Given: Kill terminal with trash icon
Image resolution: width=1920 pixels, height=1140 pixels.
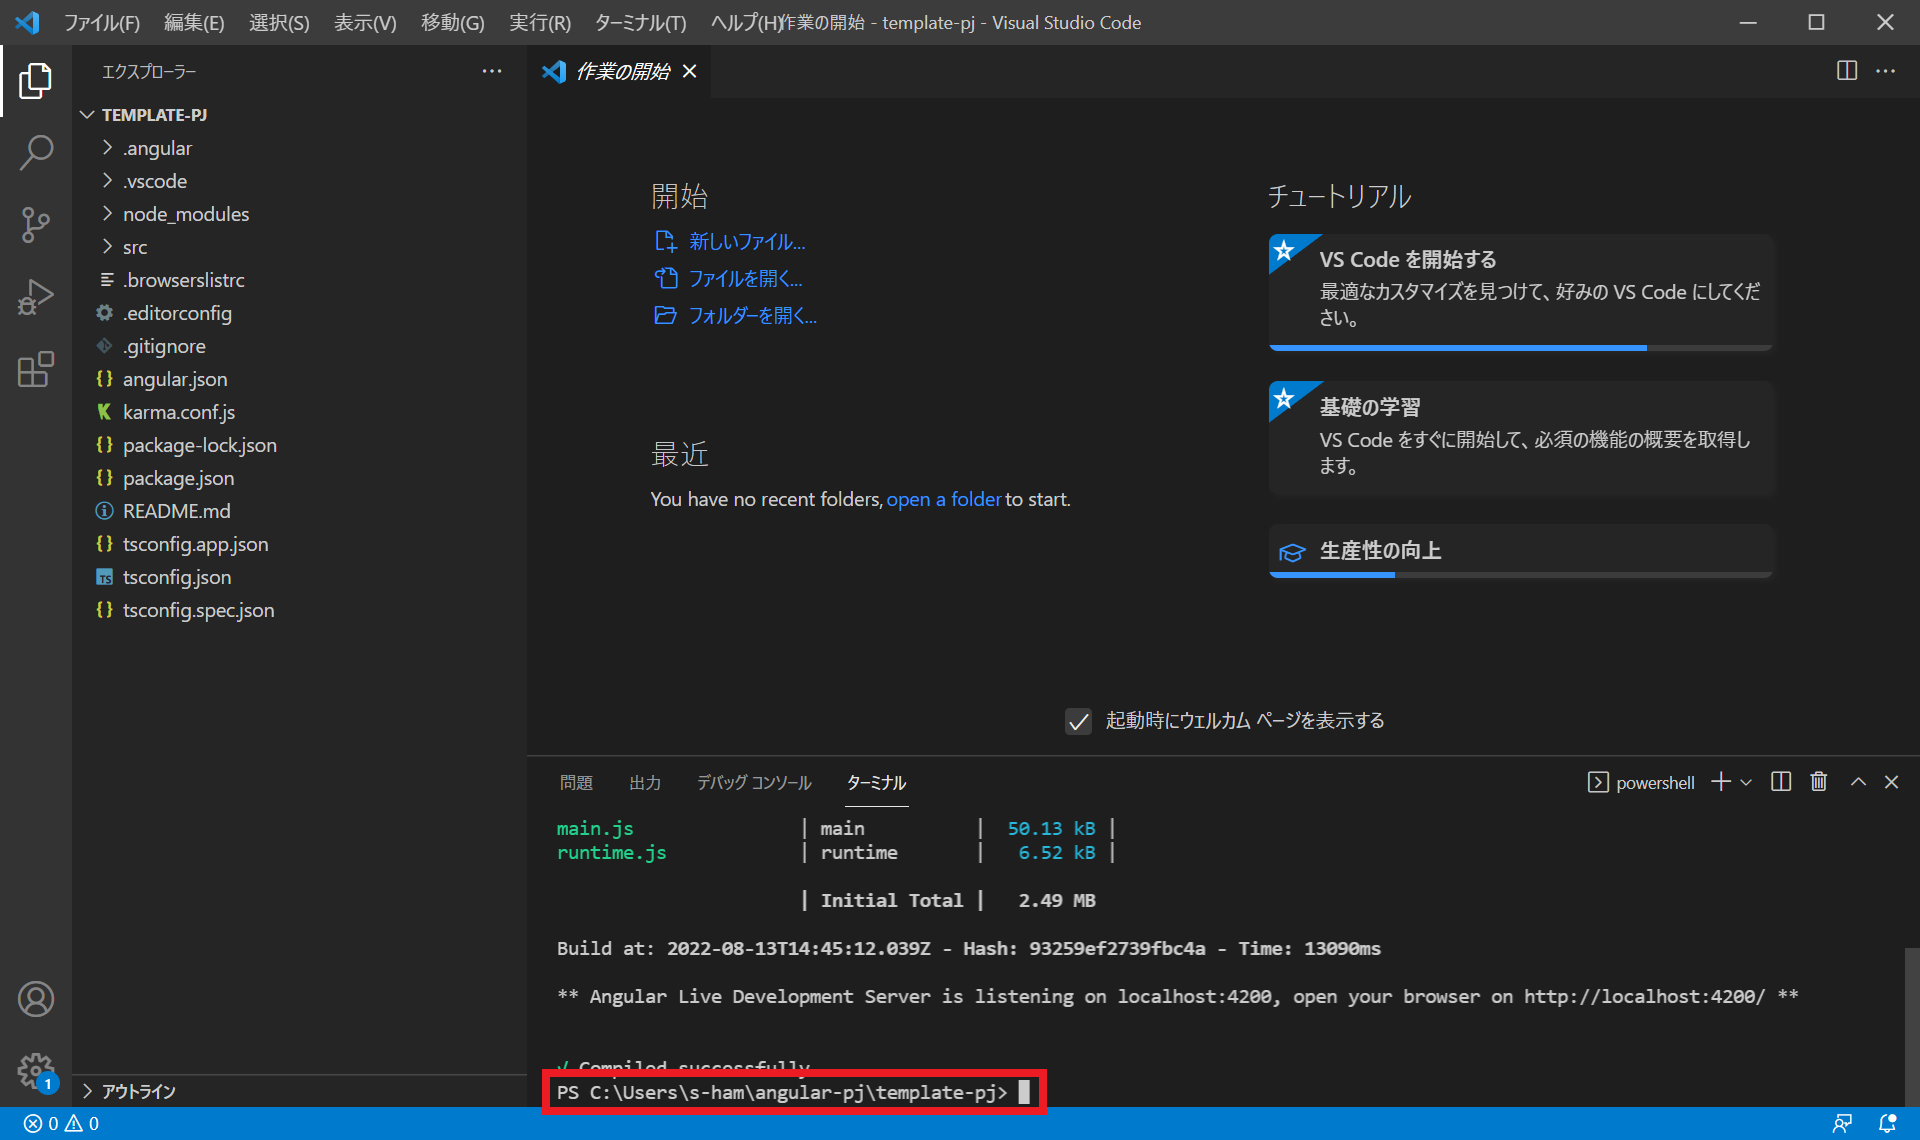Looking at the screenshot, I should point(1819,782).
